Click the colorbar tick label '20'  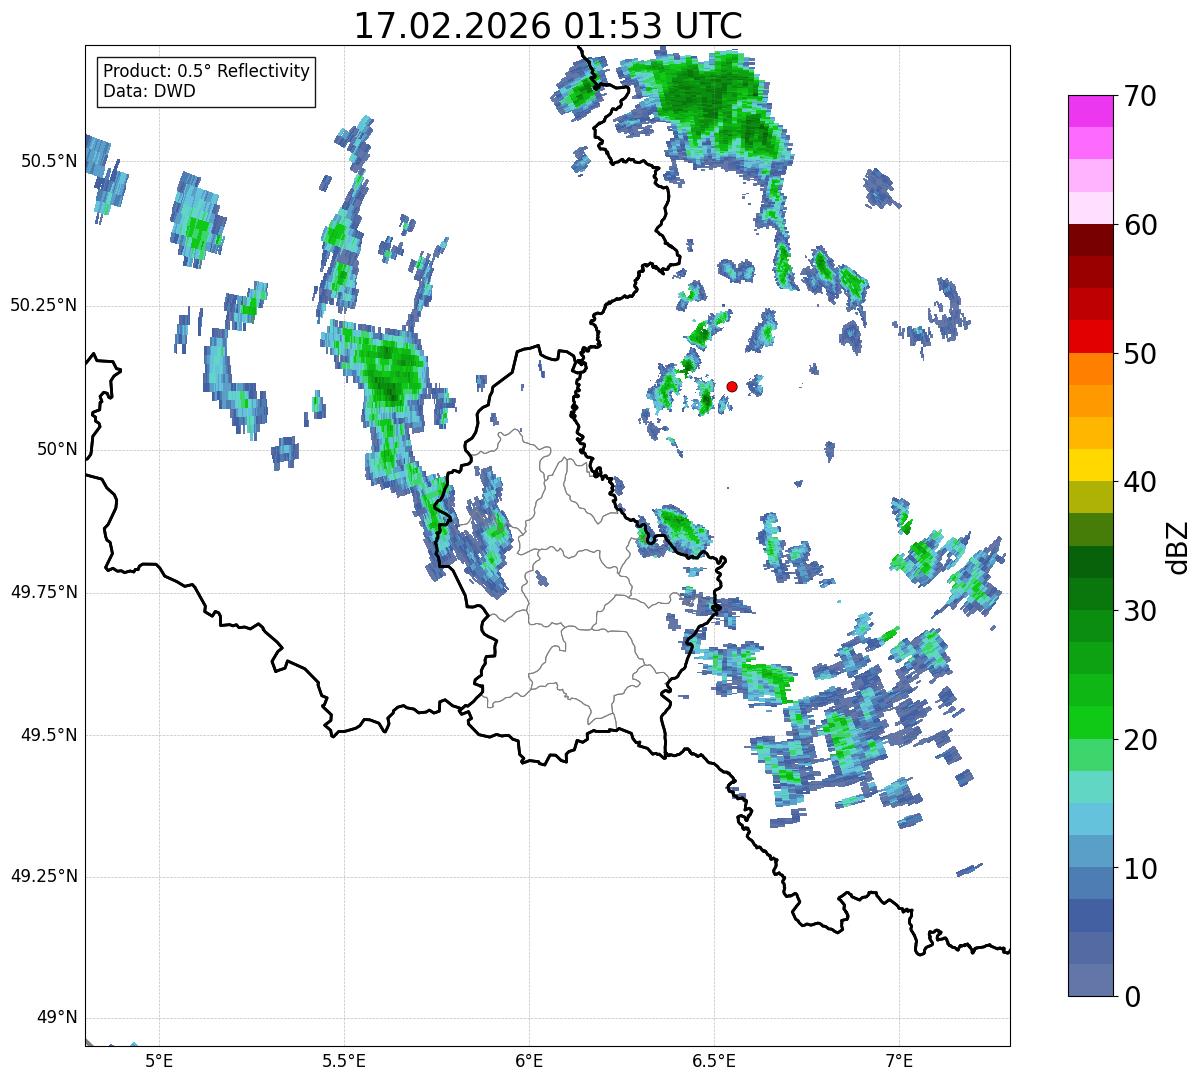(1139, 740)
